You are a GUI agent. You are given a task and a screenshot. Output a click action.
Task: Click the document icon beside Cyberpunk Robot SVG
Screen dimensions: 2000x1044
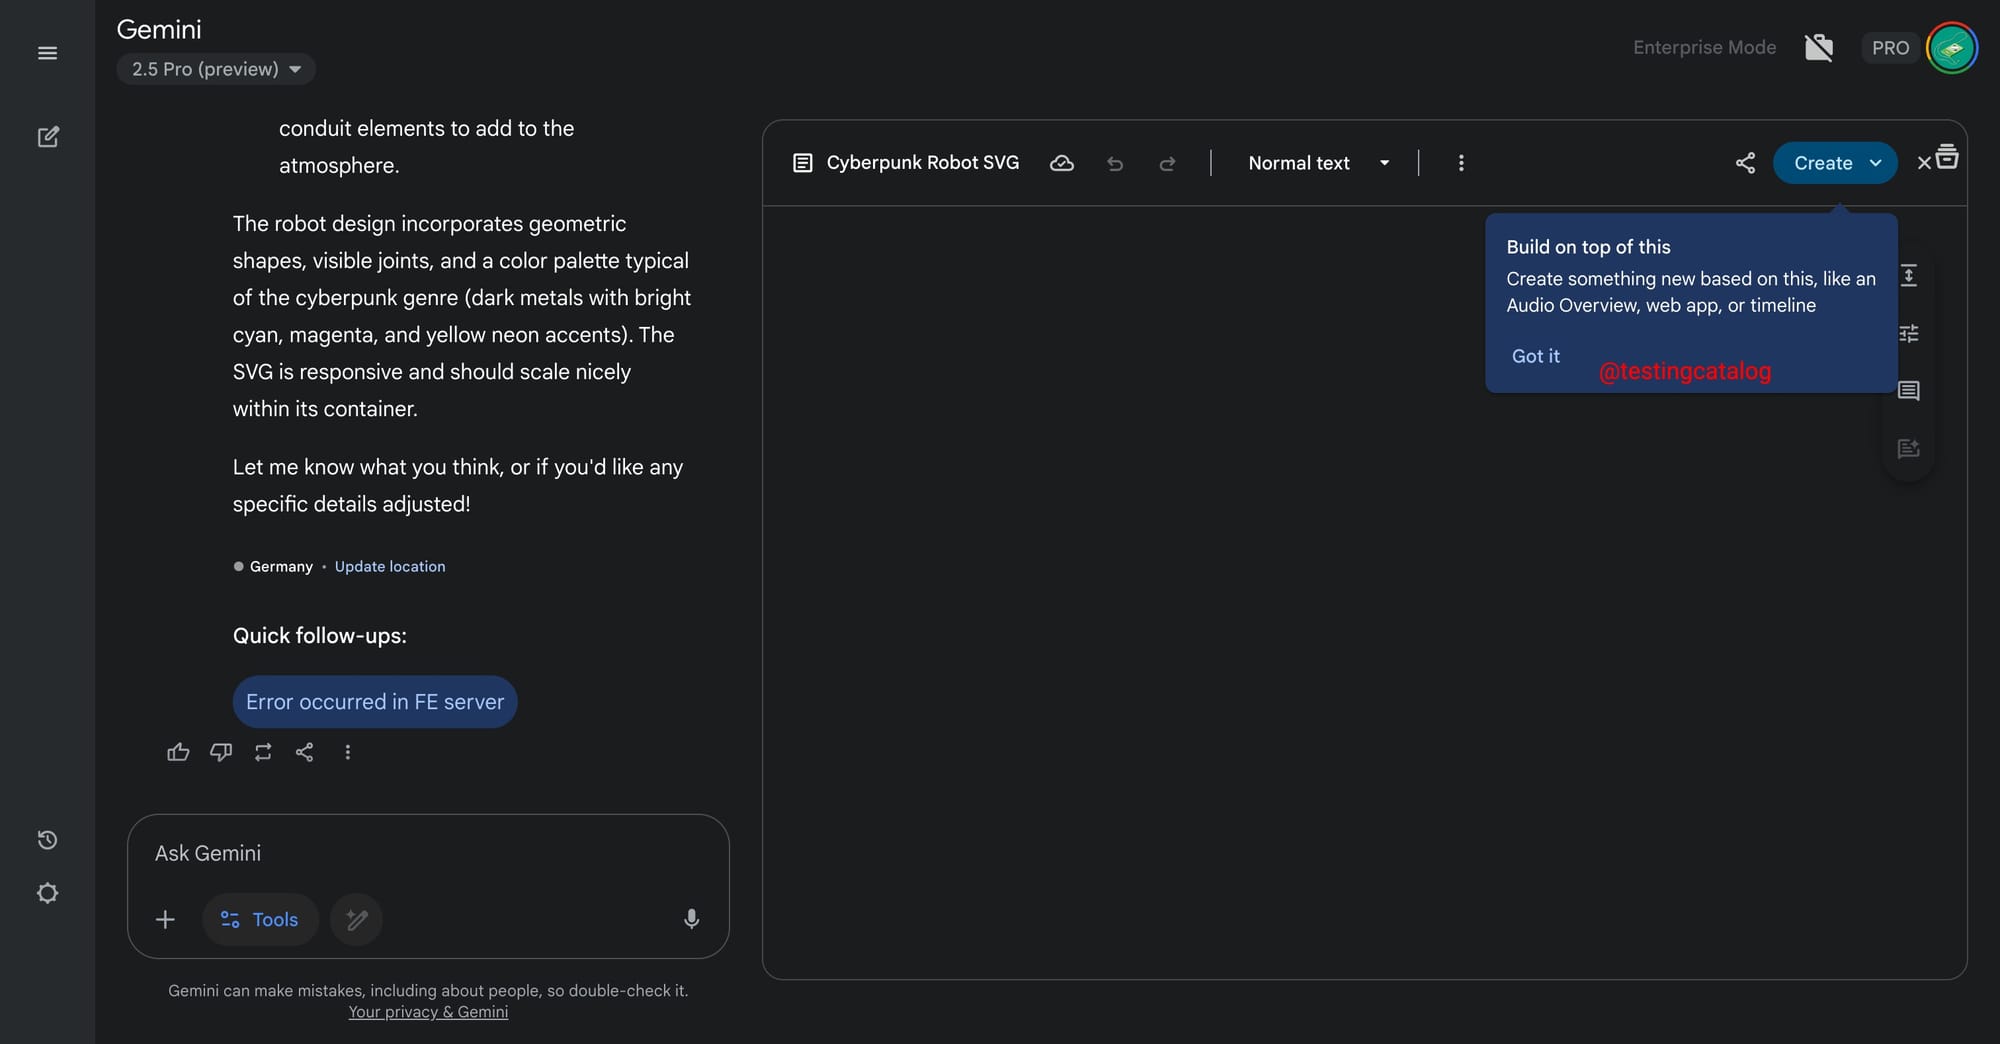[x=802, y=163]
